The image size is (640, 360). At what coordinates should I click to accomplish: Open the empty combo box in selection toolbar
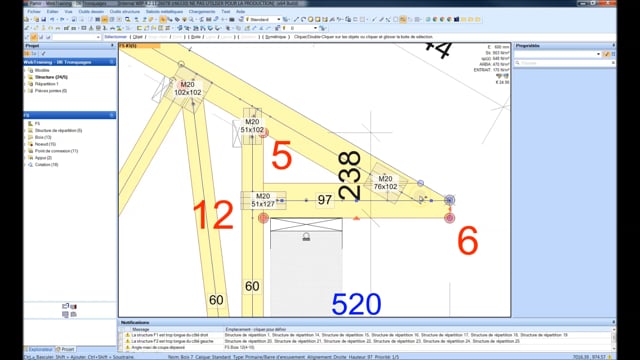click(98, 37)
